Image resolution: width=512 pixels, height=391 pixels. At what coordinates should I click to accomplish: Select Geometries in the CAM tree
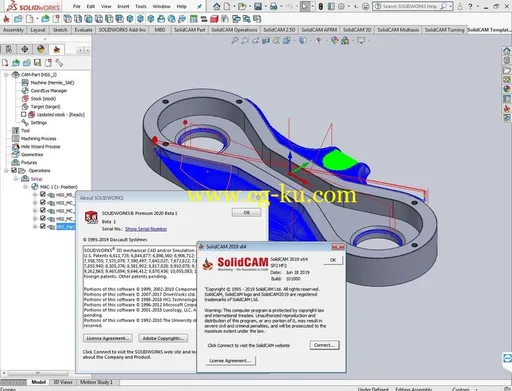[32, 155]
